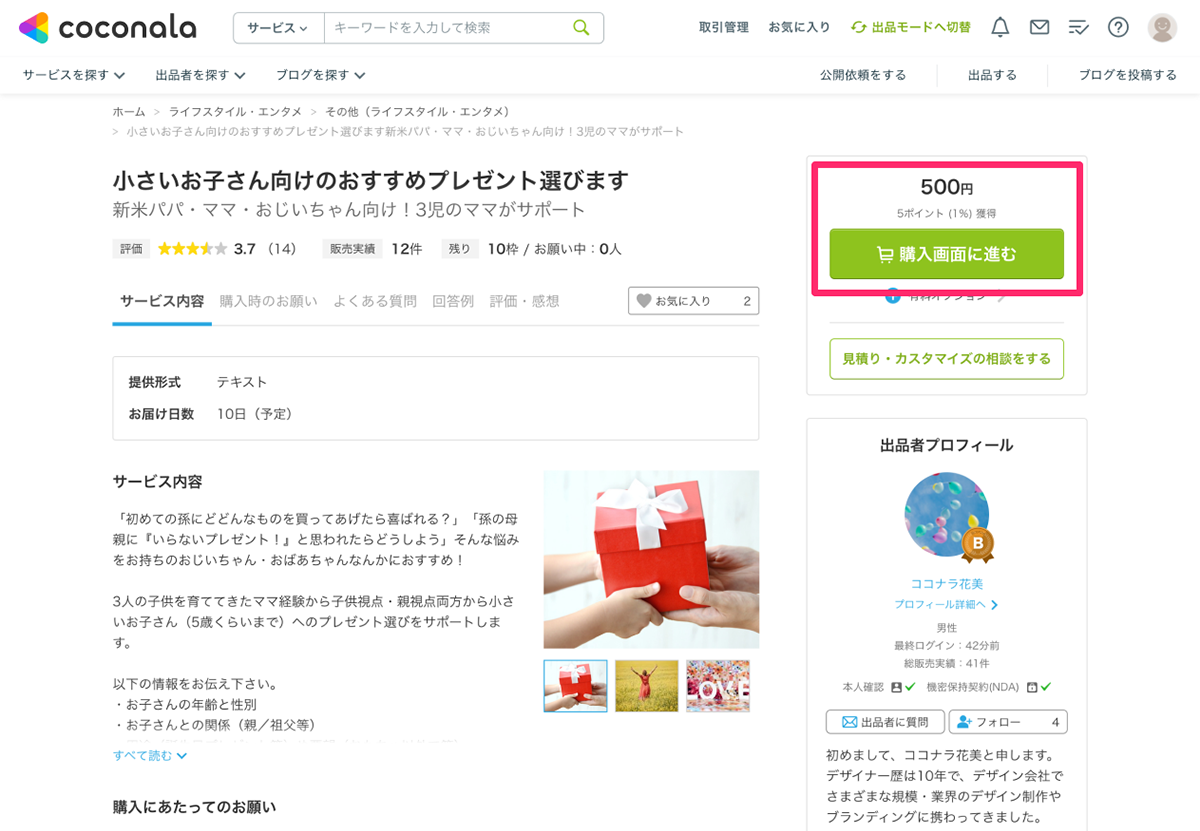Select the LOVE image thumbnail
Viewport: 1200px width, 831px height.
(x=718, y=686)
